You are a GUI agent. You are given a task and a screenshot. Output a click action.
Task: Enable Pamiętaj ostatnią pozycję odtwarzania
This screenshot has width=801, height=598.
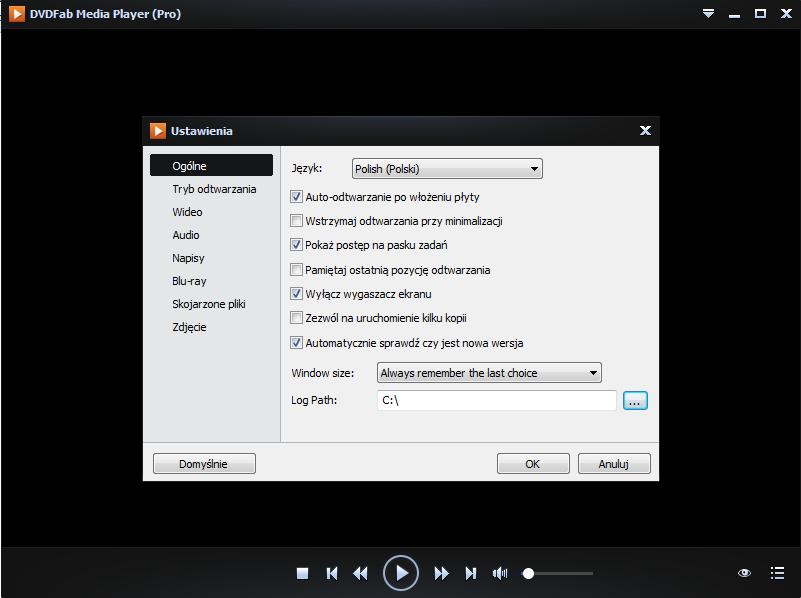(x=296, y=269)
